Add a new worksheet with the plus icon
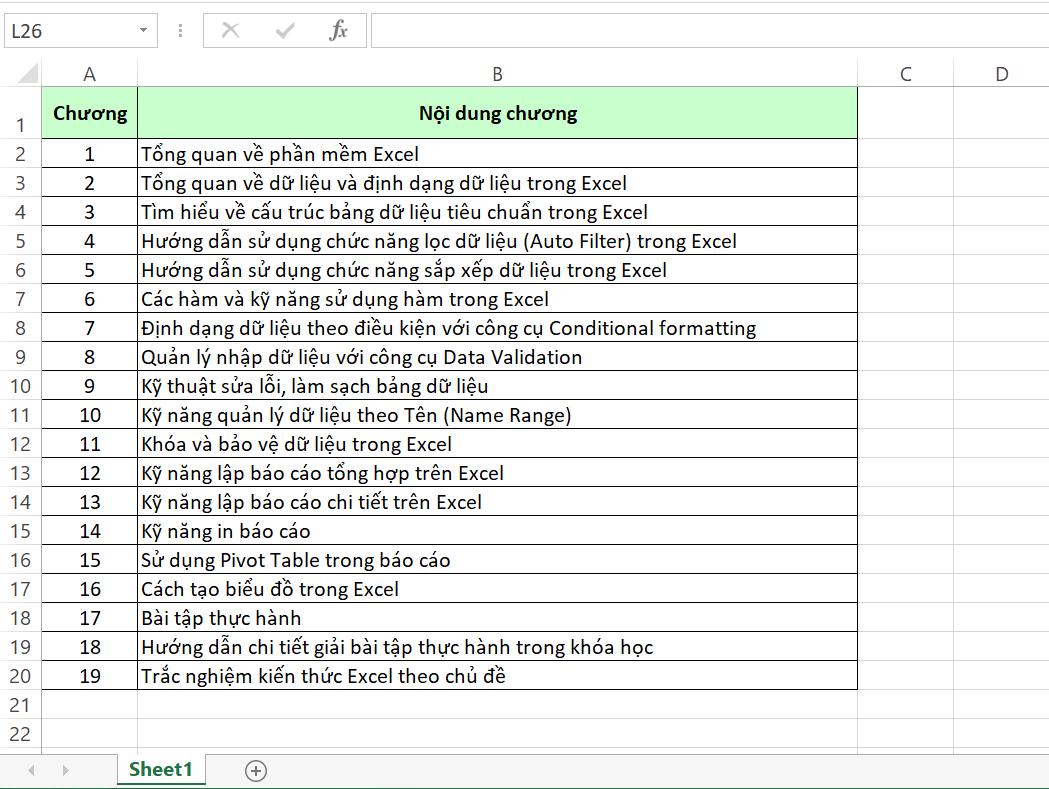This screenshot has width=1049, height=789. (255, 770)
